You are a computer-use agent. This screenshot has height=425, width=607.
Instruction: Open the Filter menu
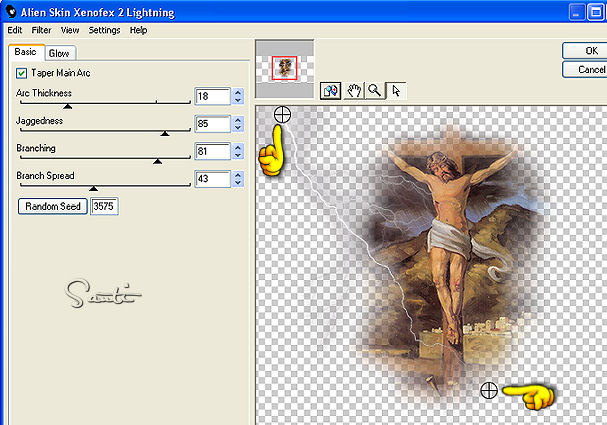click(x=41, y=30)
